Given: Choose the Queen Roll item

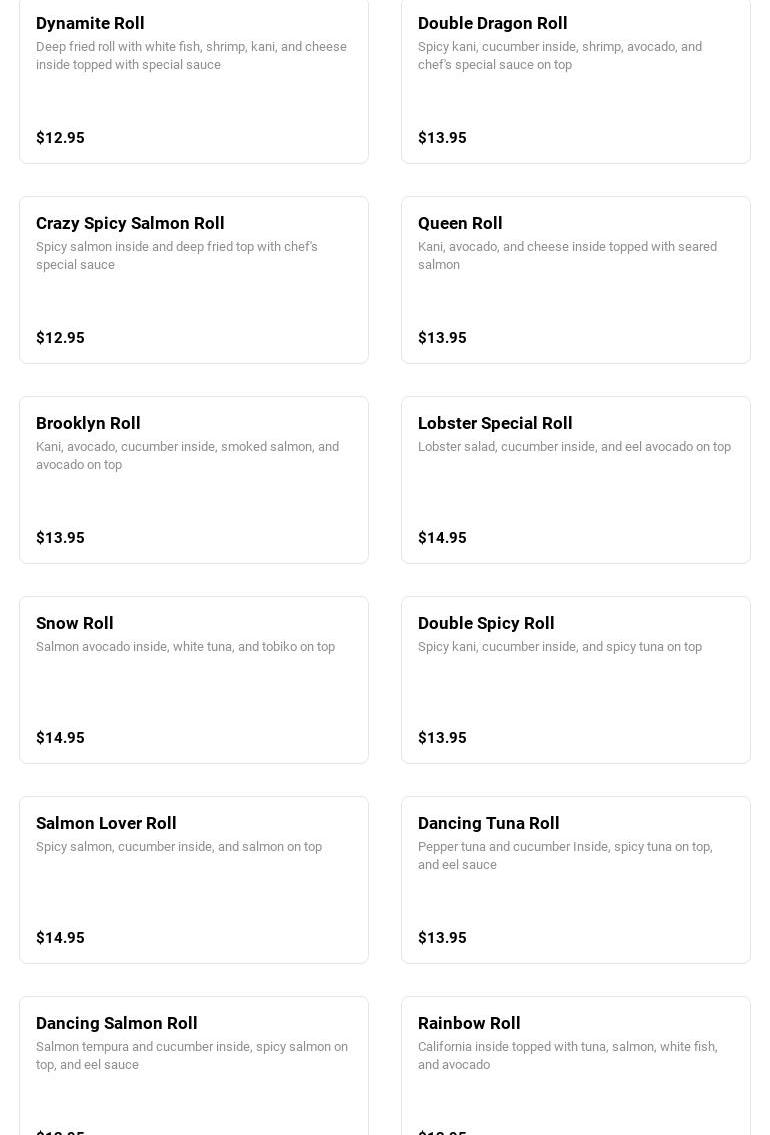Looking at the screenshot, I should (x=460, y=223).
